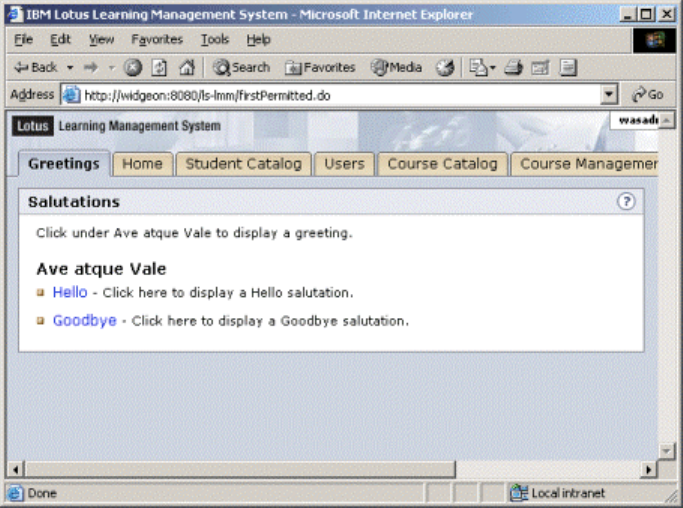The image size is (683, 508).
Task: Switch to the Home tab
Action: click(x=142, y=164)
